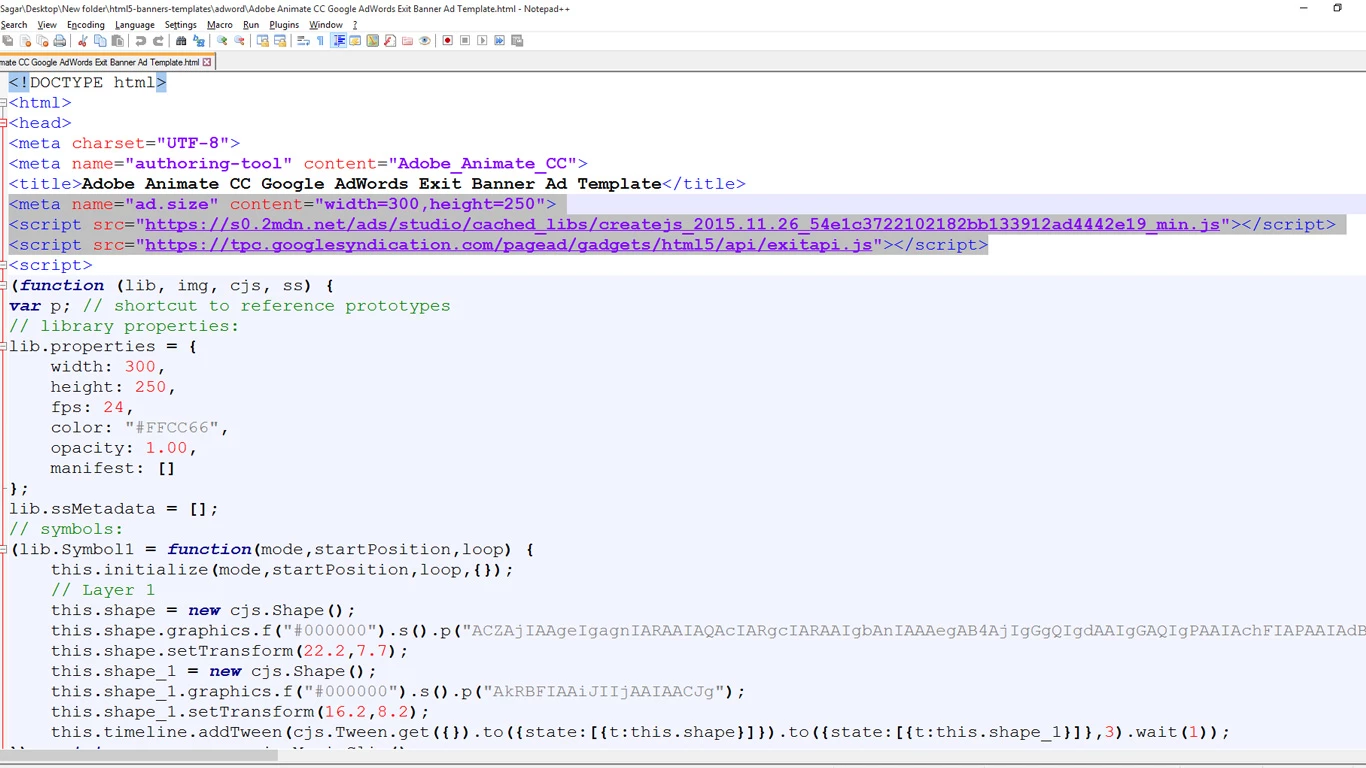Open the ? help menu
This screenshot has height=768, width=1366.
(x=355, y=25)
